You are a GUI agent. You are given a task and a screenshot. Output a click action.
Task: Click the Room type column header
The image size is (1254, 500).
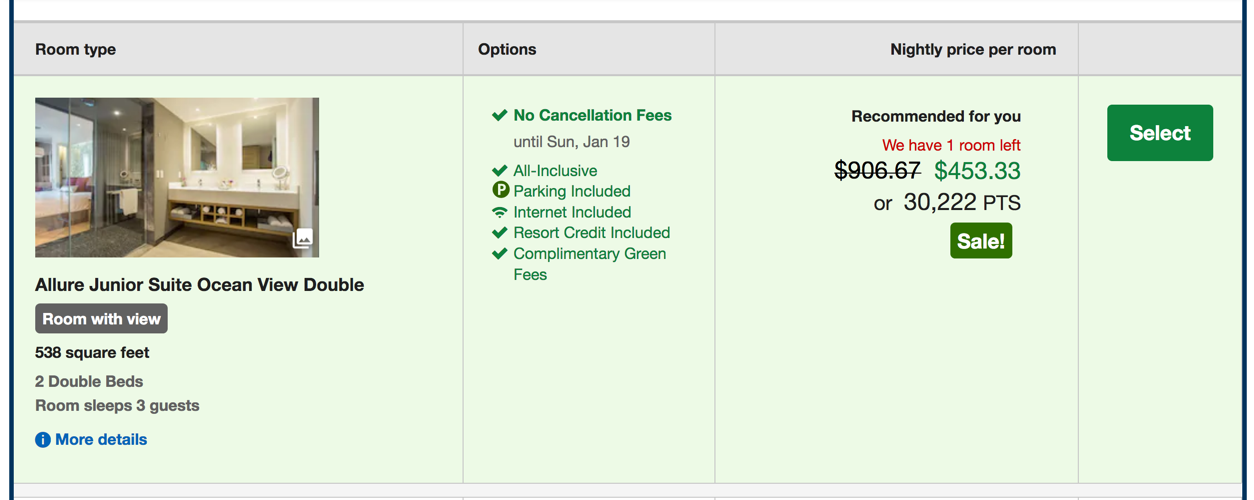76,49
